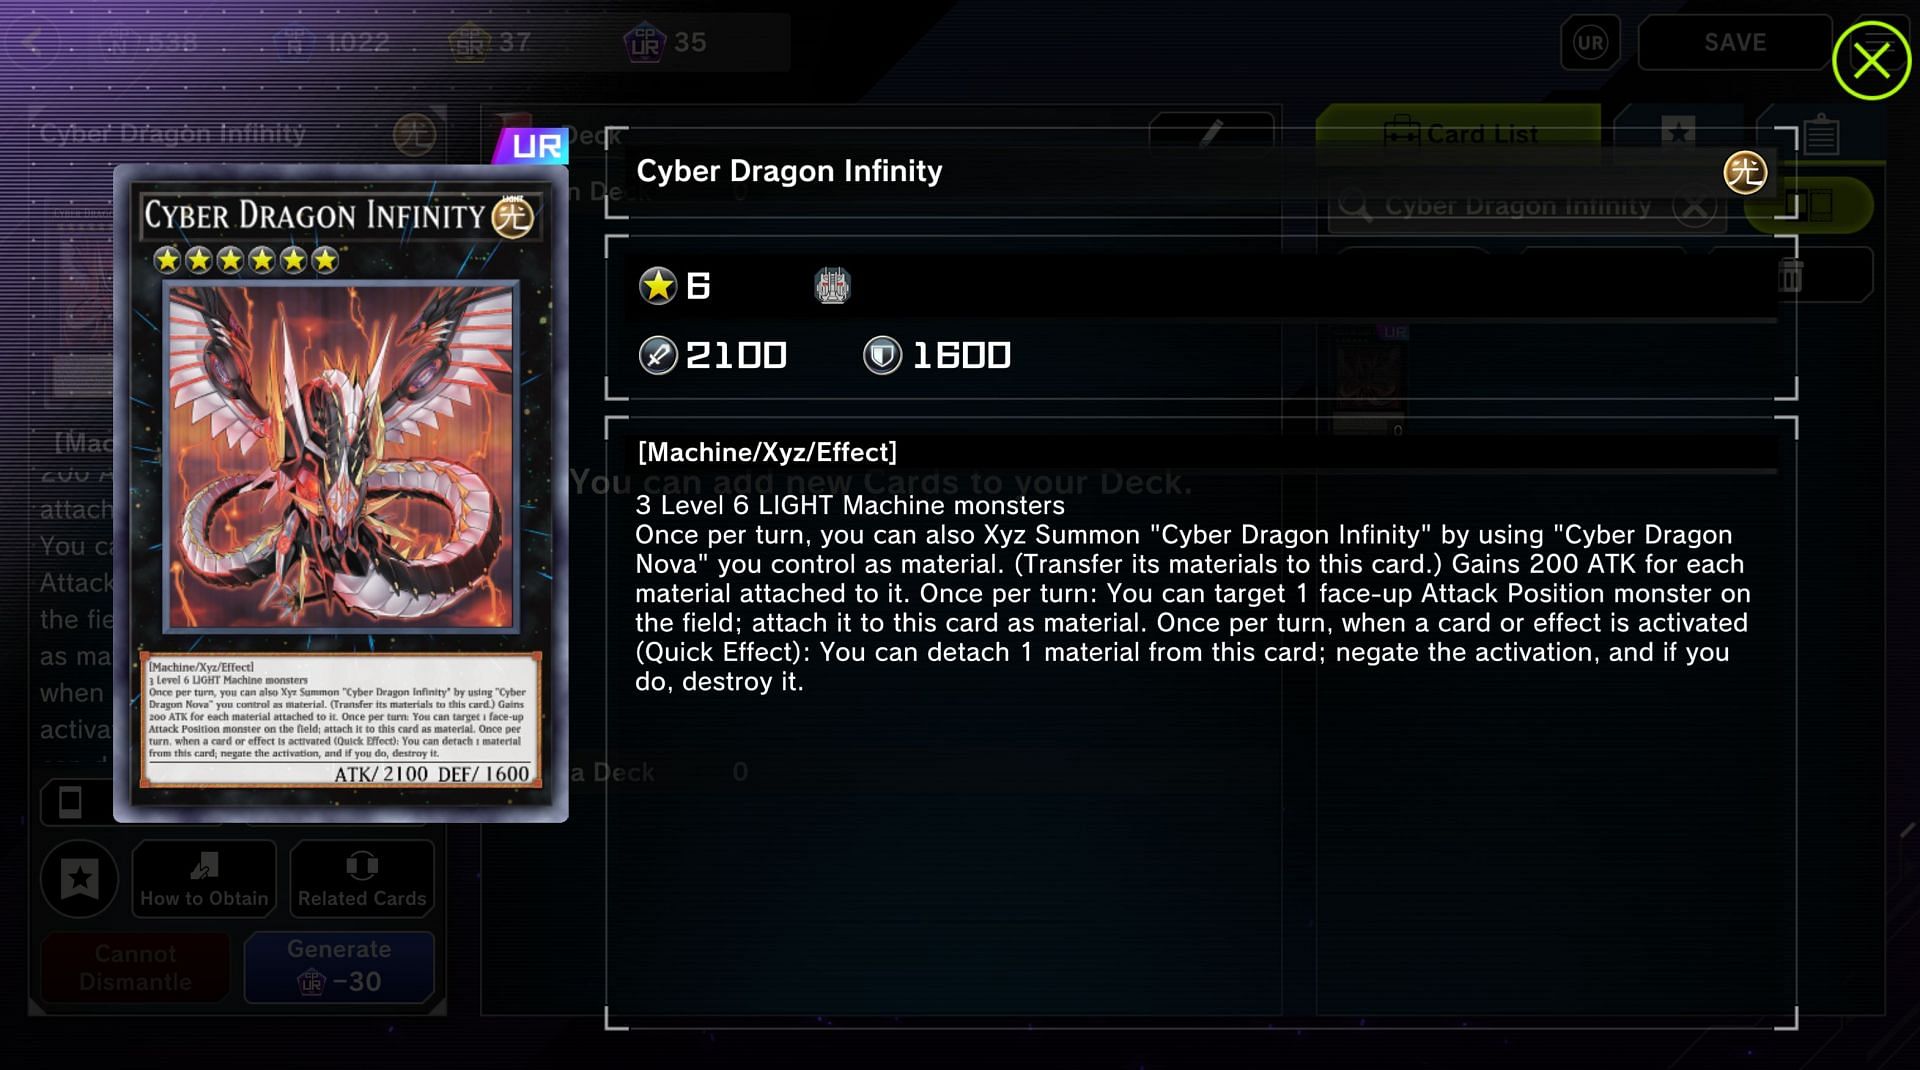Screen dimensions: 1920x1070
Task: Click the large Cyber Dragon Infinity card image
Action: [x=341, y=494]
